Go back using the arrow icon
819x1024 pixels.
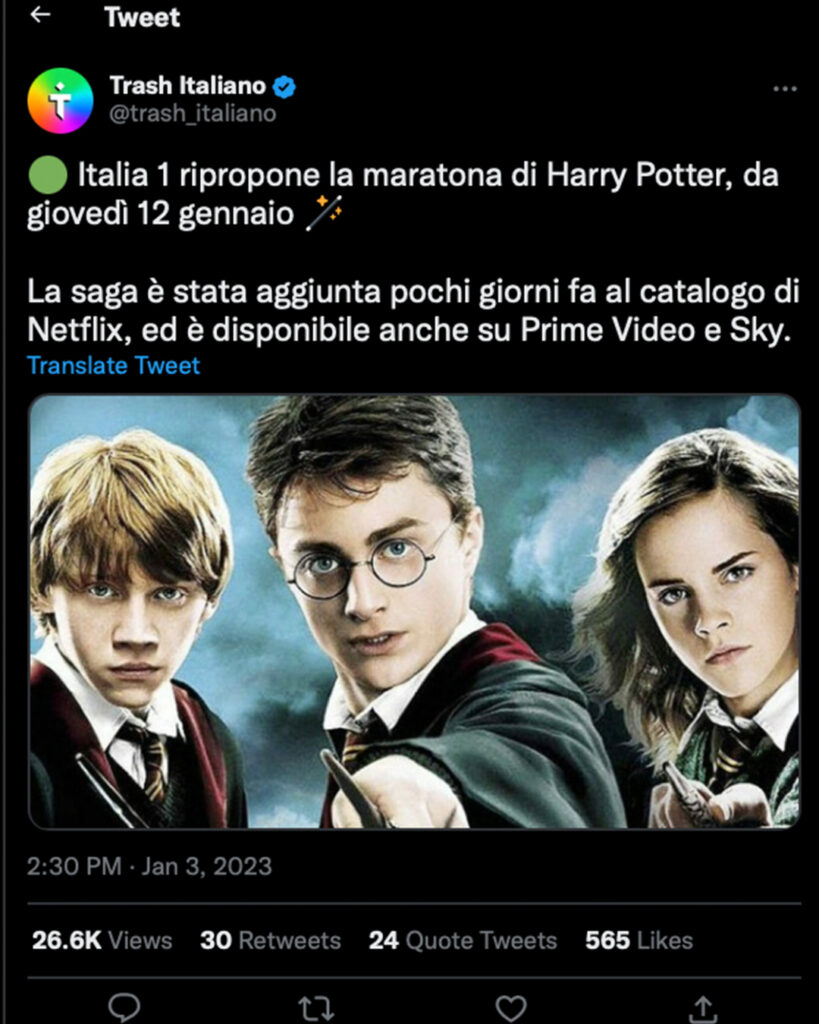pyautogui.click(x=40, y=15)
